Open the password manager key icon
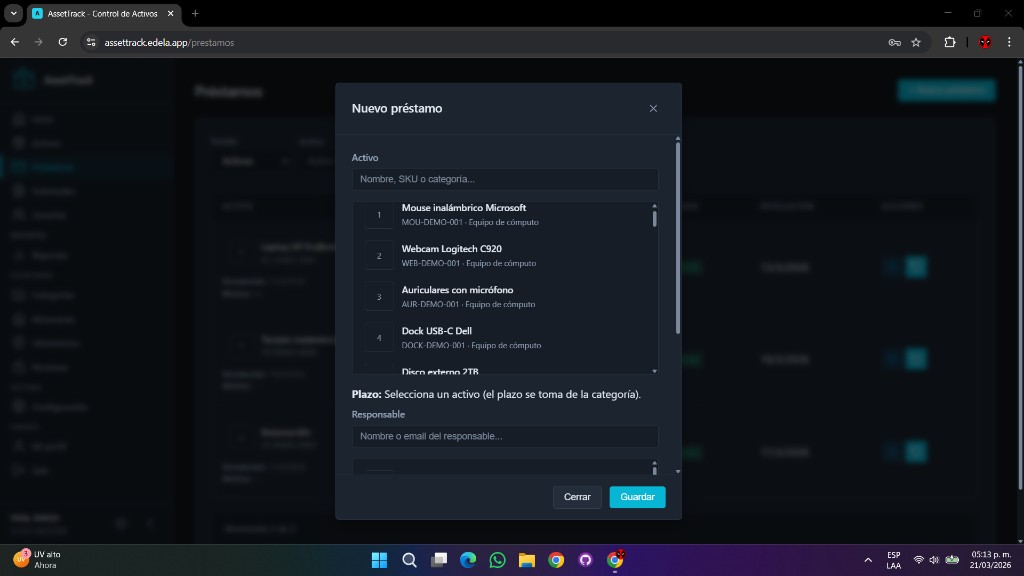Viewport: 1024px width, 576px height. [894, 42]
